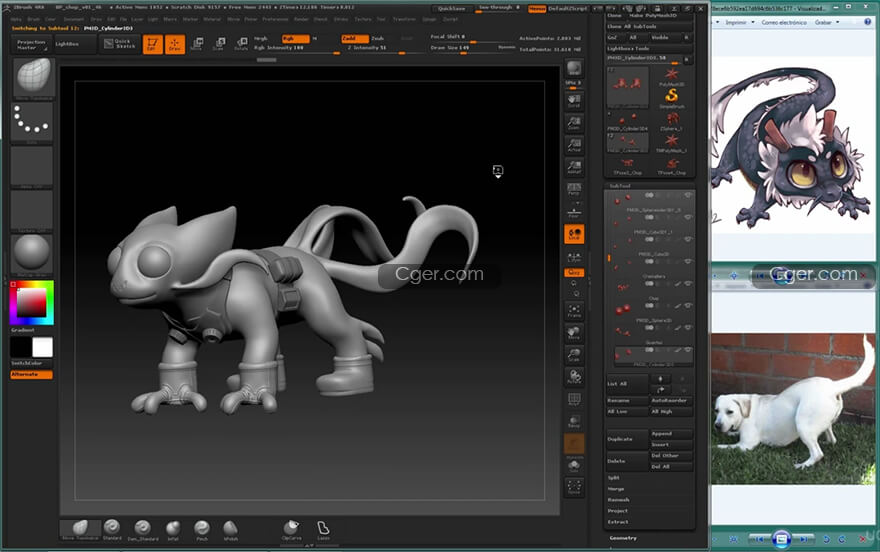Pick a color from the color picker square
The width and height of the screenshot is (880, 552).
[31, 300]
